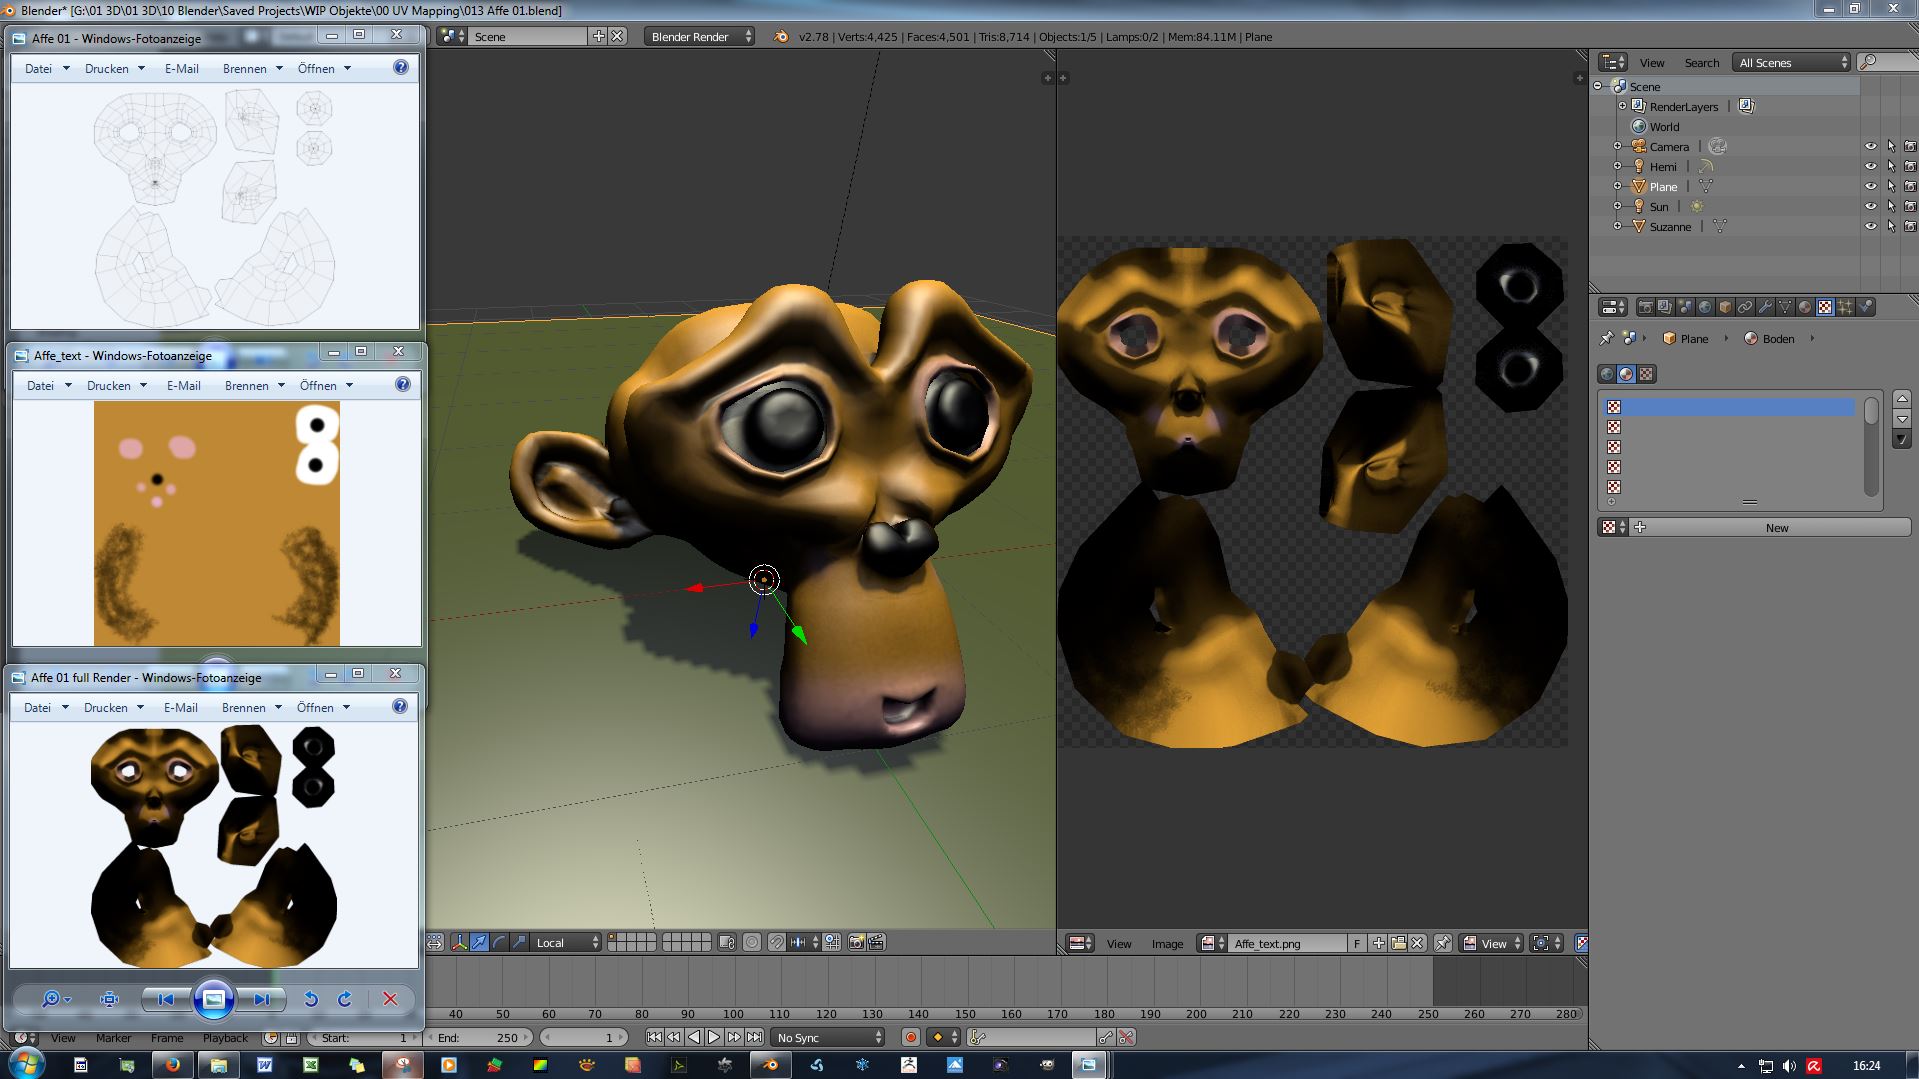Open the Local orientation dropdown

pyautogui.click(x=566, y=942)
